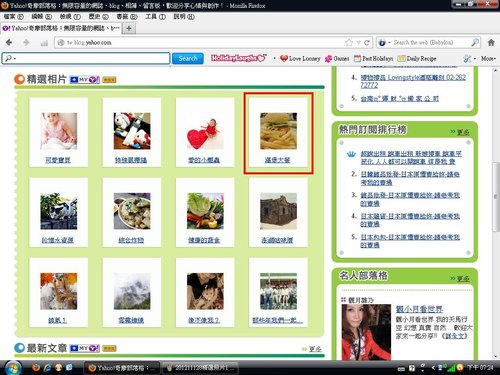
Task: Open the 小月 celebrity blog title link
Action: (x=419, y=309)
